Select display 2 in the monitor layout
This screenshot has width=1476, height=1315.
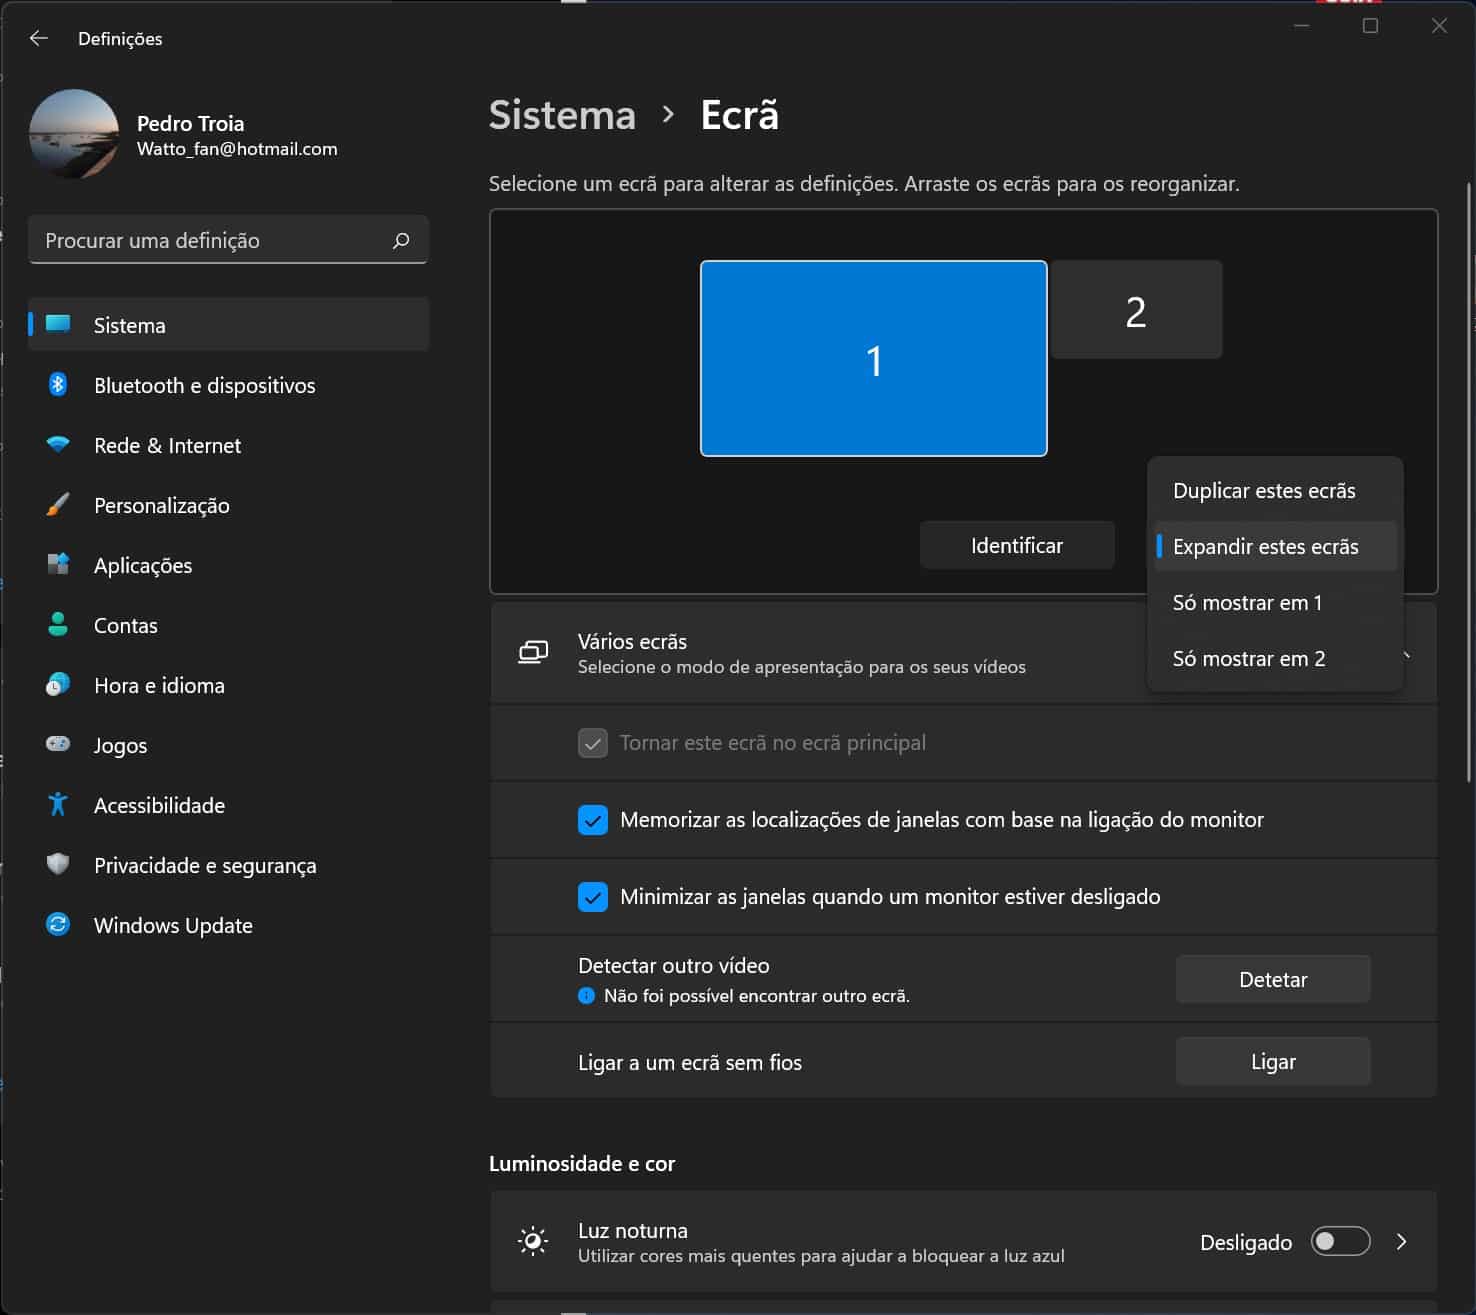pos(1136,310)
